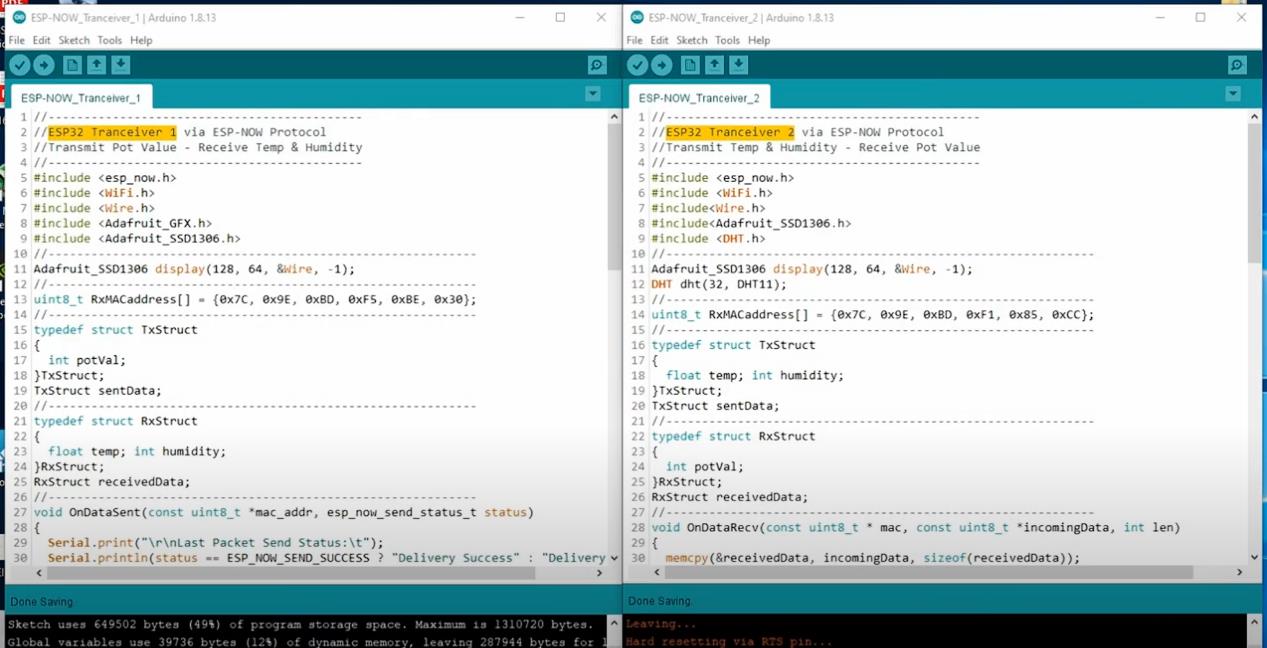Open Sketch menu in Tranceiver_1 window

click(x=74, y=40)
